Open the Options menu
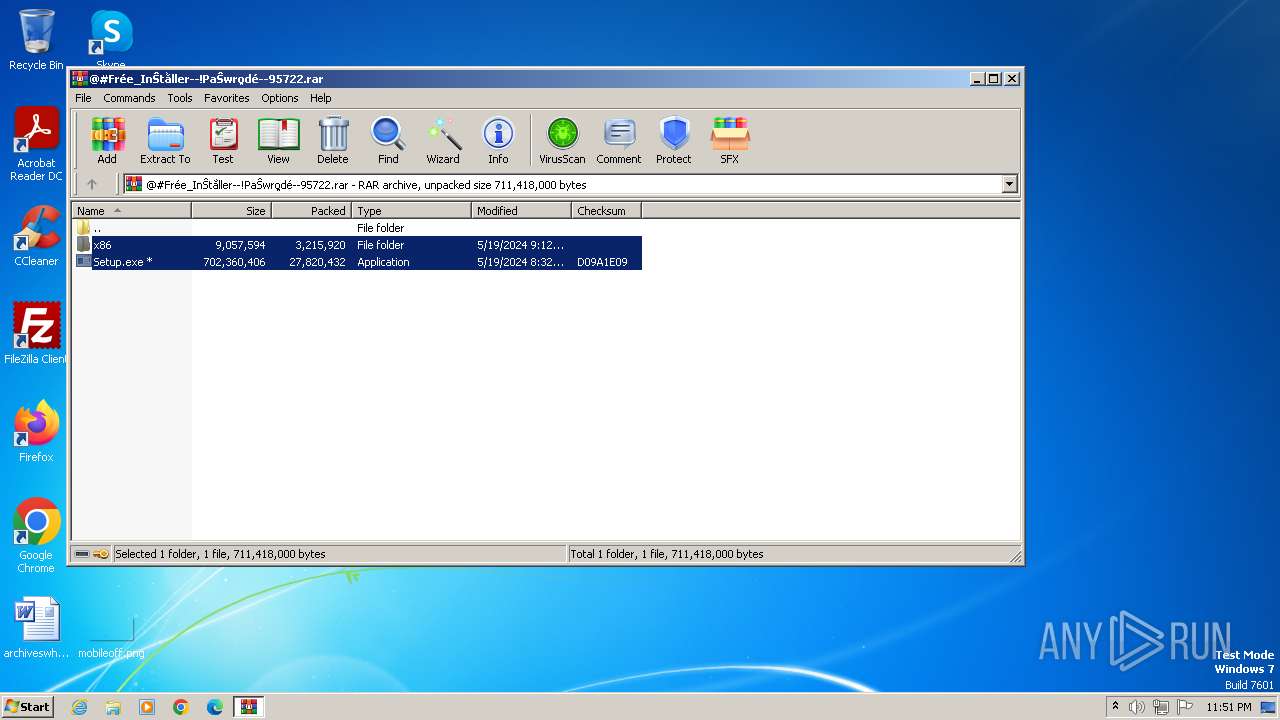 pos(280,98)
